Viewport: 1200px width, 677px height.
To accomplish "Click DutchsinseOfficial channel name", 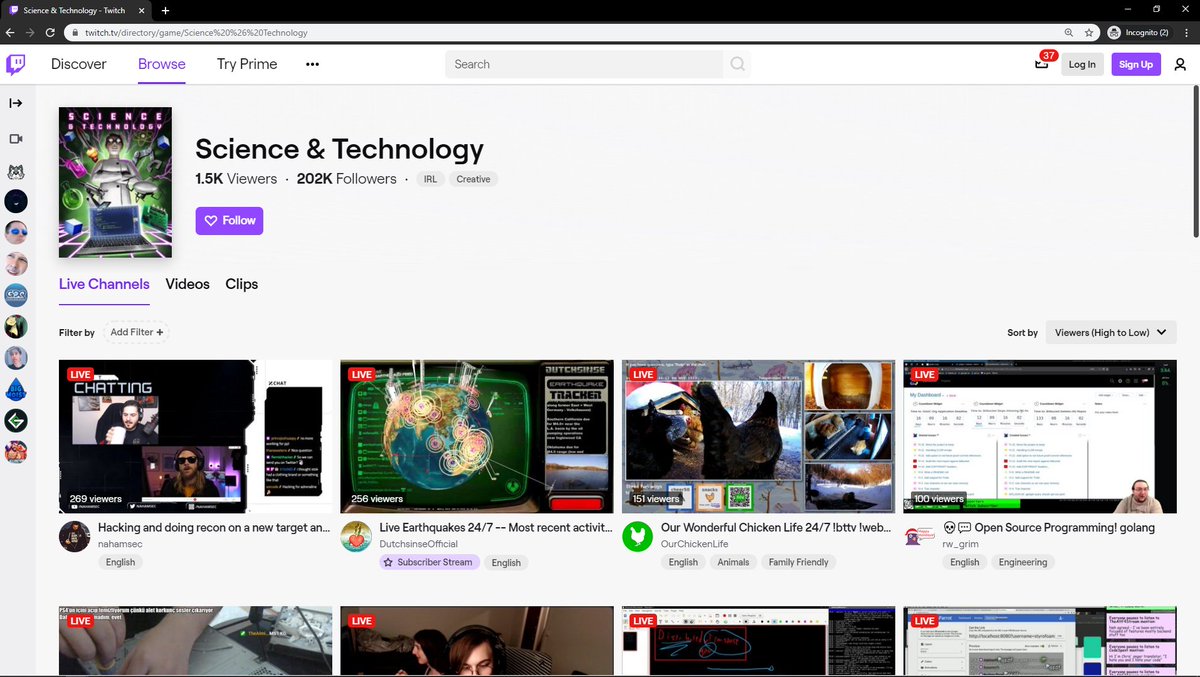I will point(418,544).
